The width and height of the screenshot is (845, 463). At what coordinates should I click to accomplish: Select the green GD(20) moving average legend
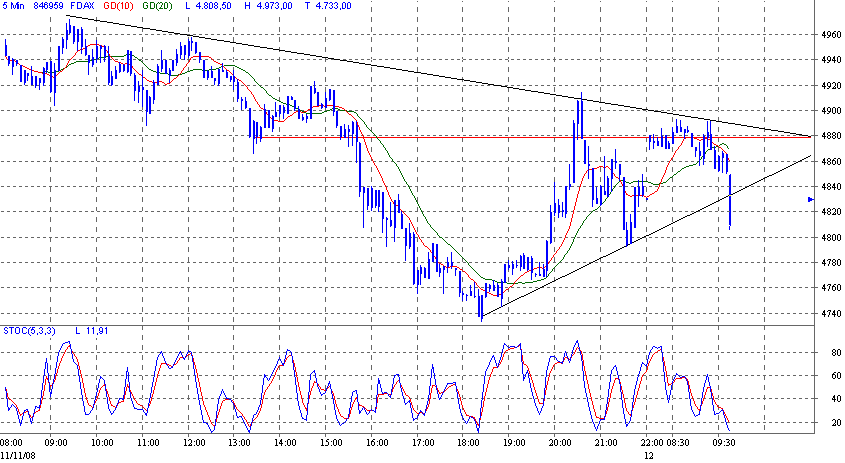pyautogui.click(x=157, y=6)
